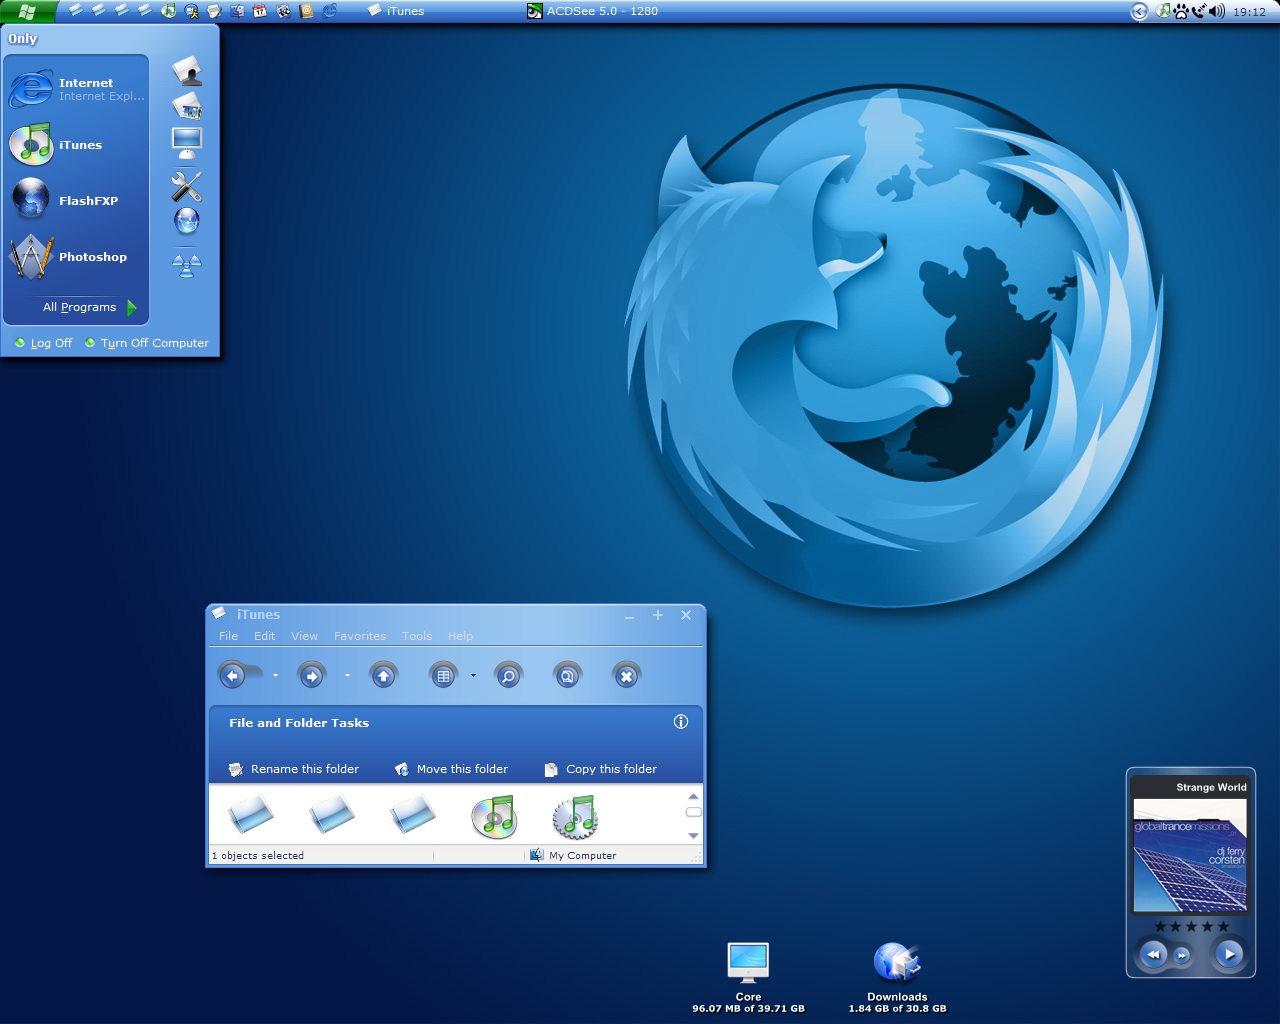
Task: Select the second folder in iTunes window
Action: point(331,814)
